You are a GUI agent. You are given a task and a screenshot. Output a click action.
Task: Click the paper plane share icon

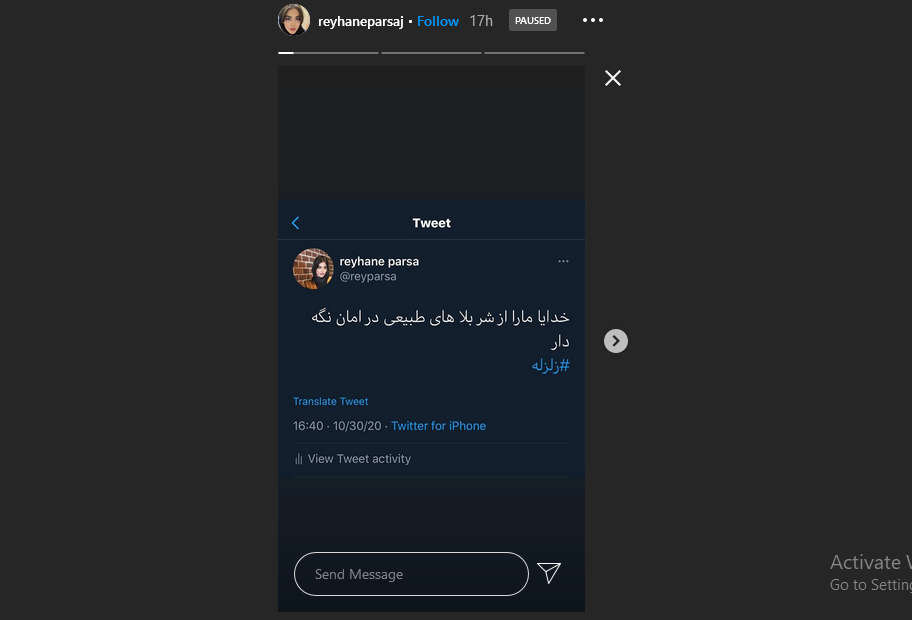(x=548, y=573)
